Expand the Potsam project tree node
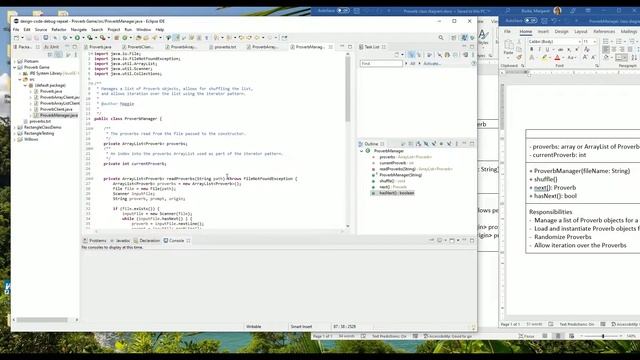The height and width of the screenshot is (360, 640). point(15,61)
